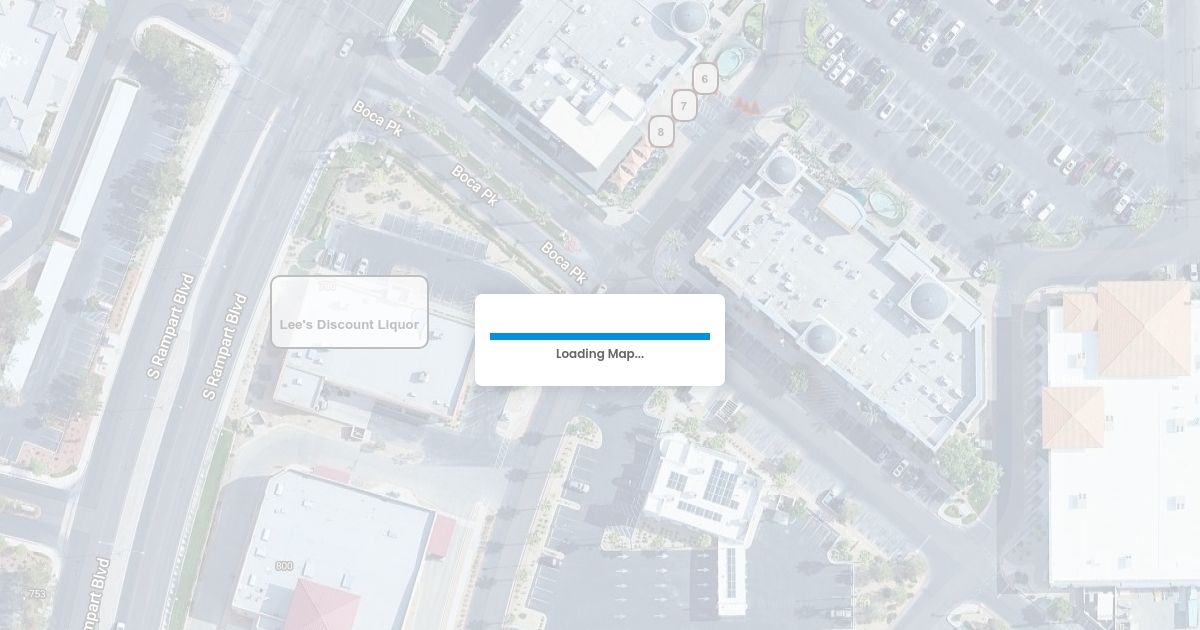Click building number 800 on the map
Viewport: 1200px width, 630px height.
[284, 566]
